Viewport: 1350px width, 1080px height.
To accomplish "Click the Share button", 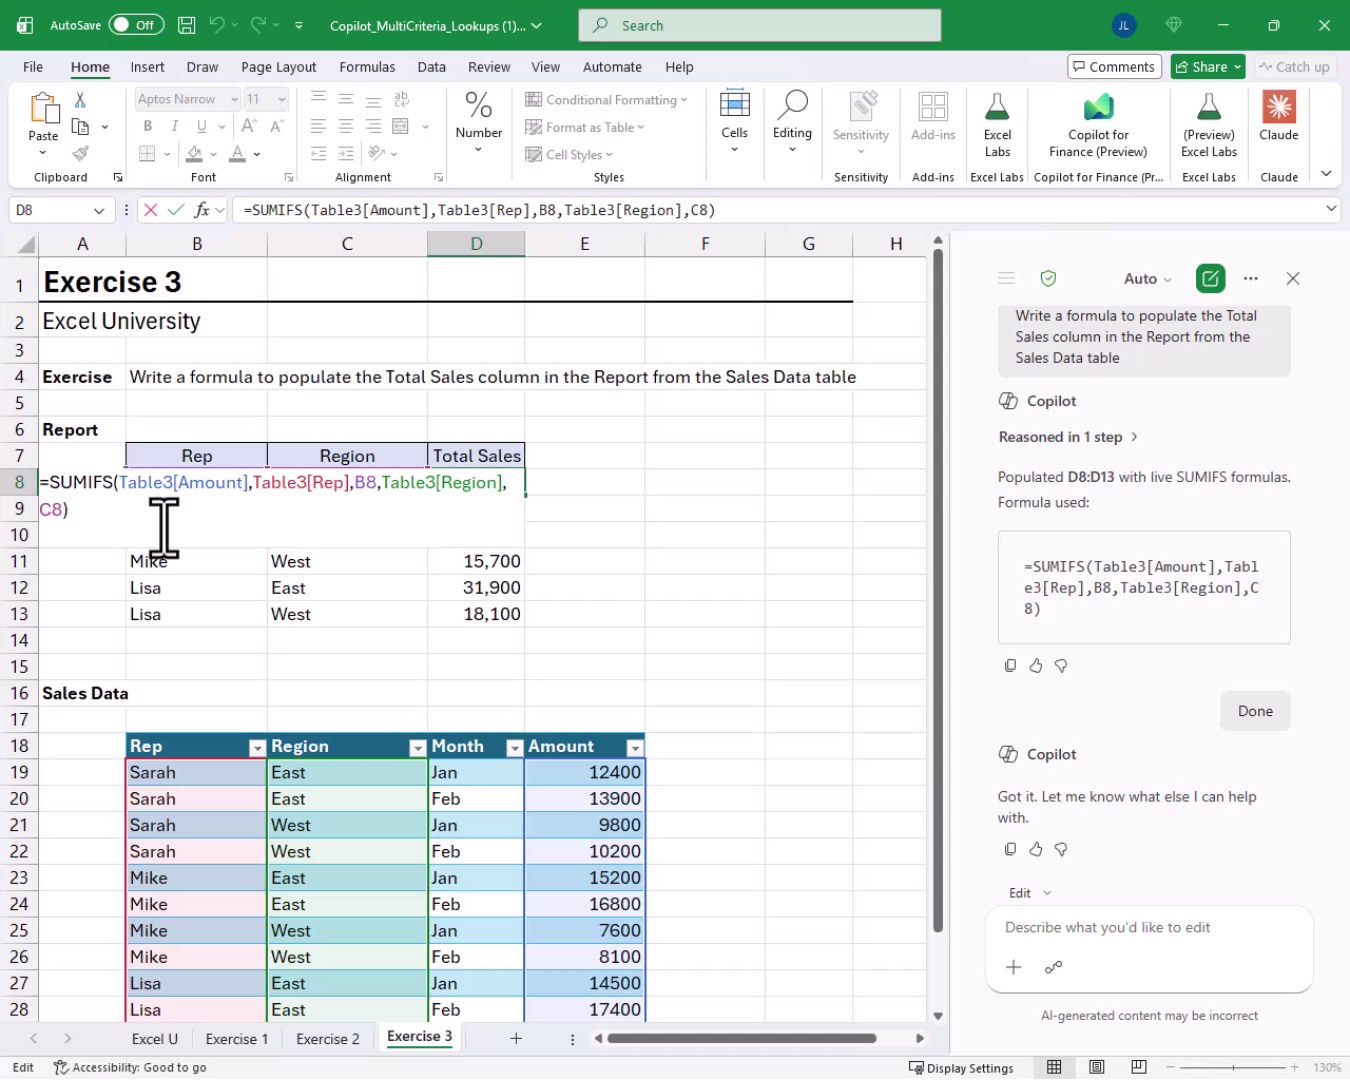I will click(1208, 67).
